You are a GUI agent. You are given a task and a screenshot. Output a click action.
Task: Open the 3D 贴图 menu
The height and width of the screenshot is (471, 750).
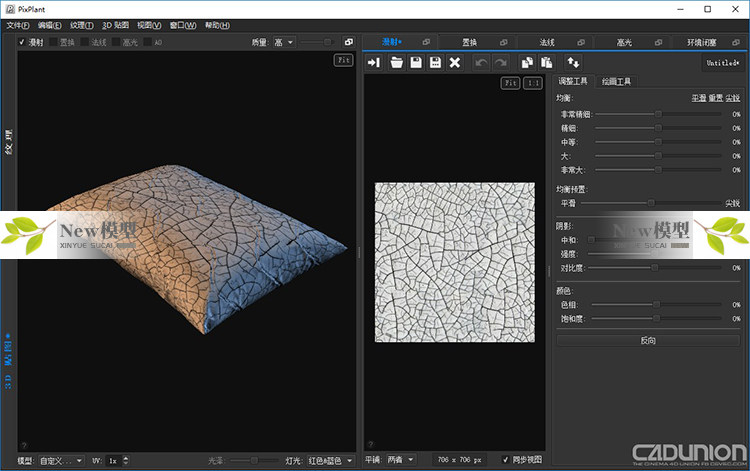click(115, 25)
